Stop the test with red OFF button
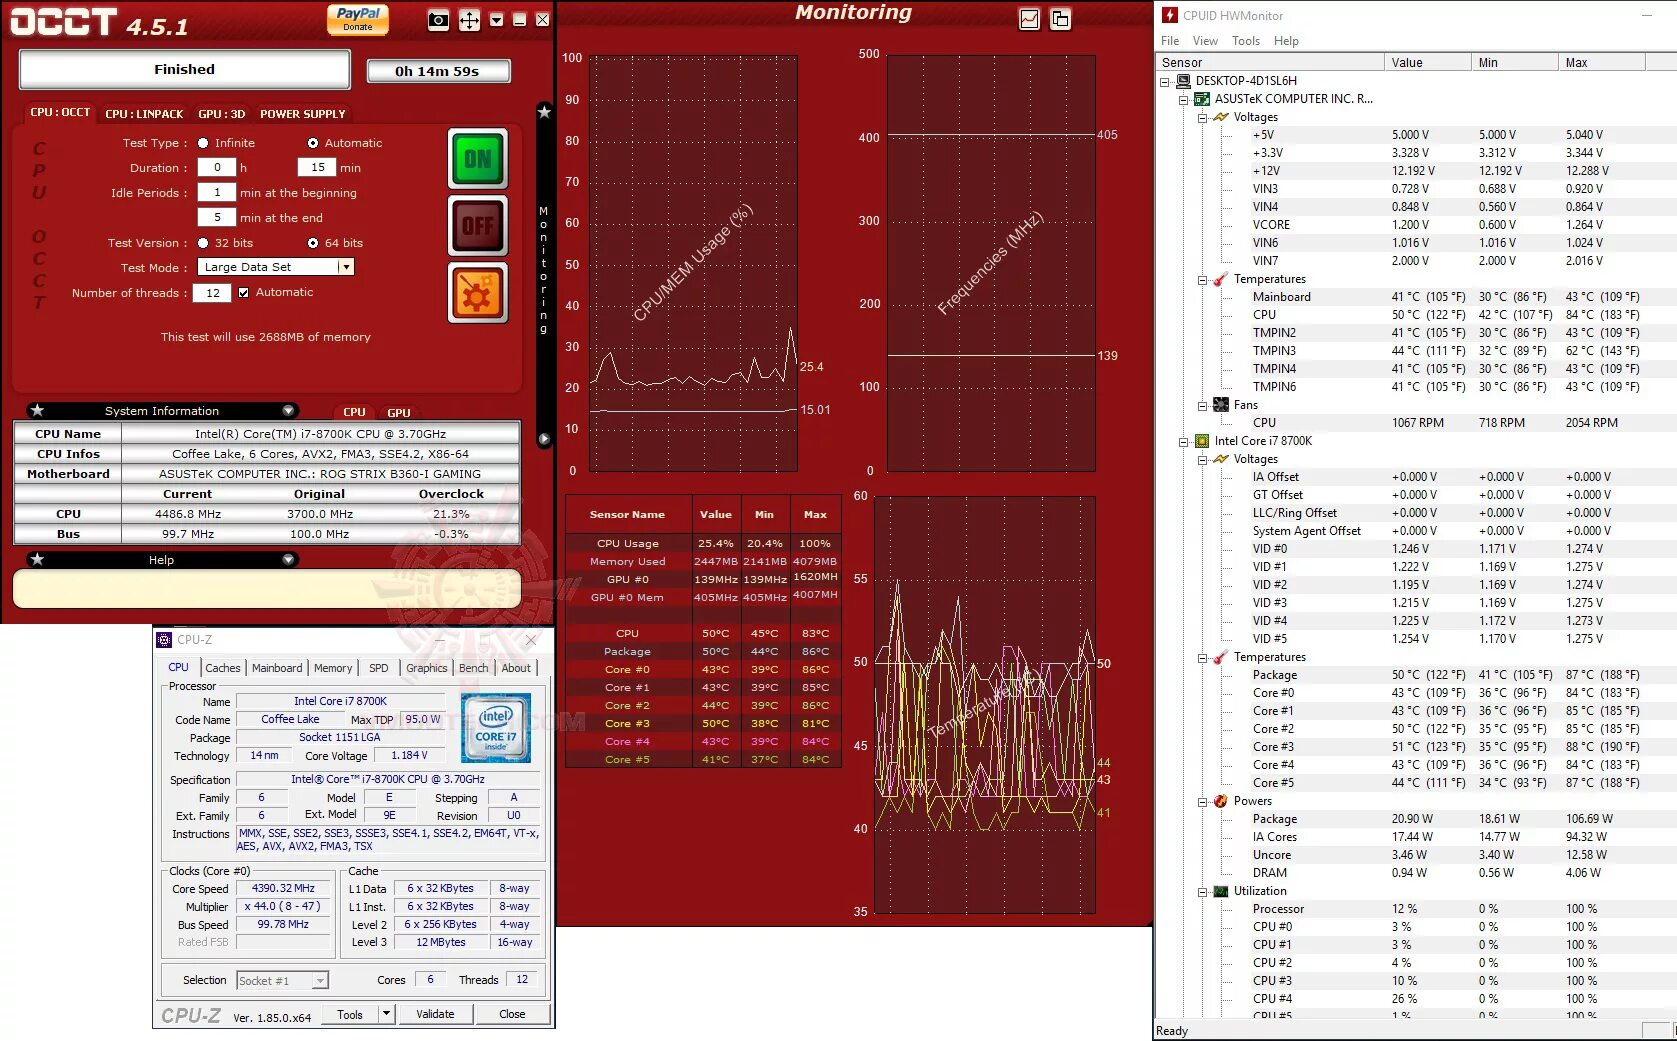1677x1041 pixels. (478, 226)
